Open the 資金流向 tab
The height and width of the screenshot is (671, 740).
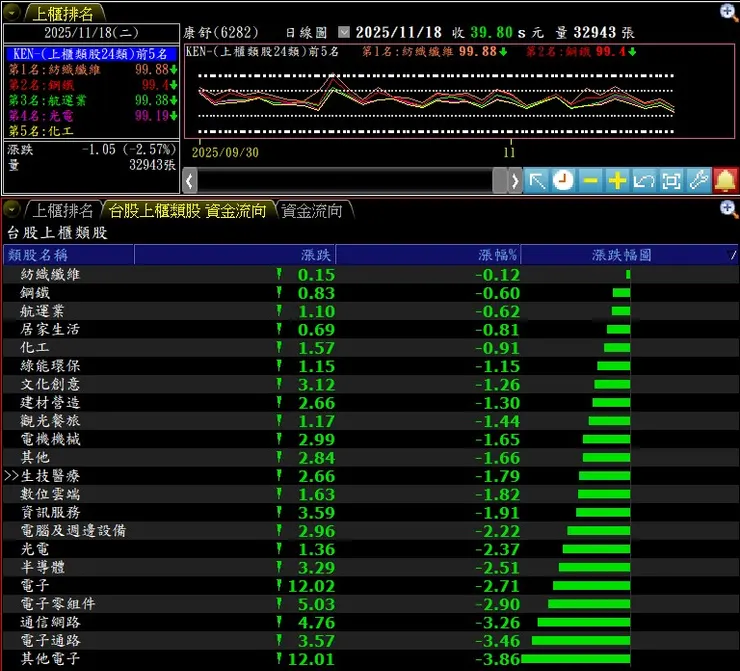(312, 210)
